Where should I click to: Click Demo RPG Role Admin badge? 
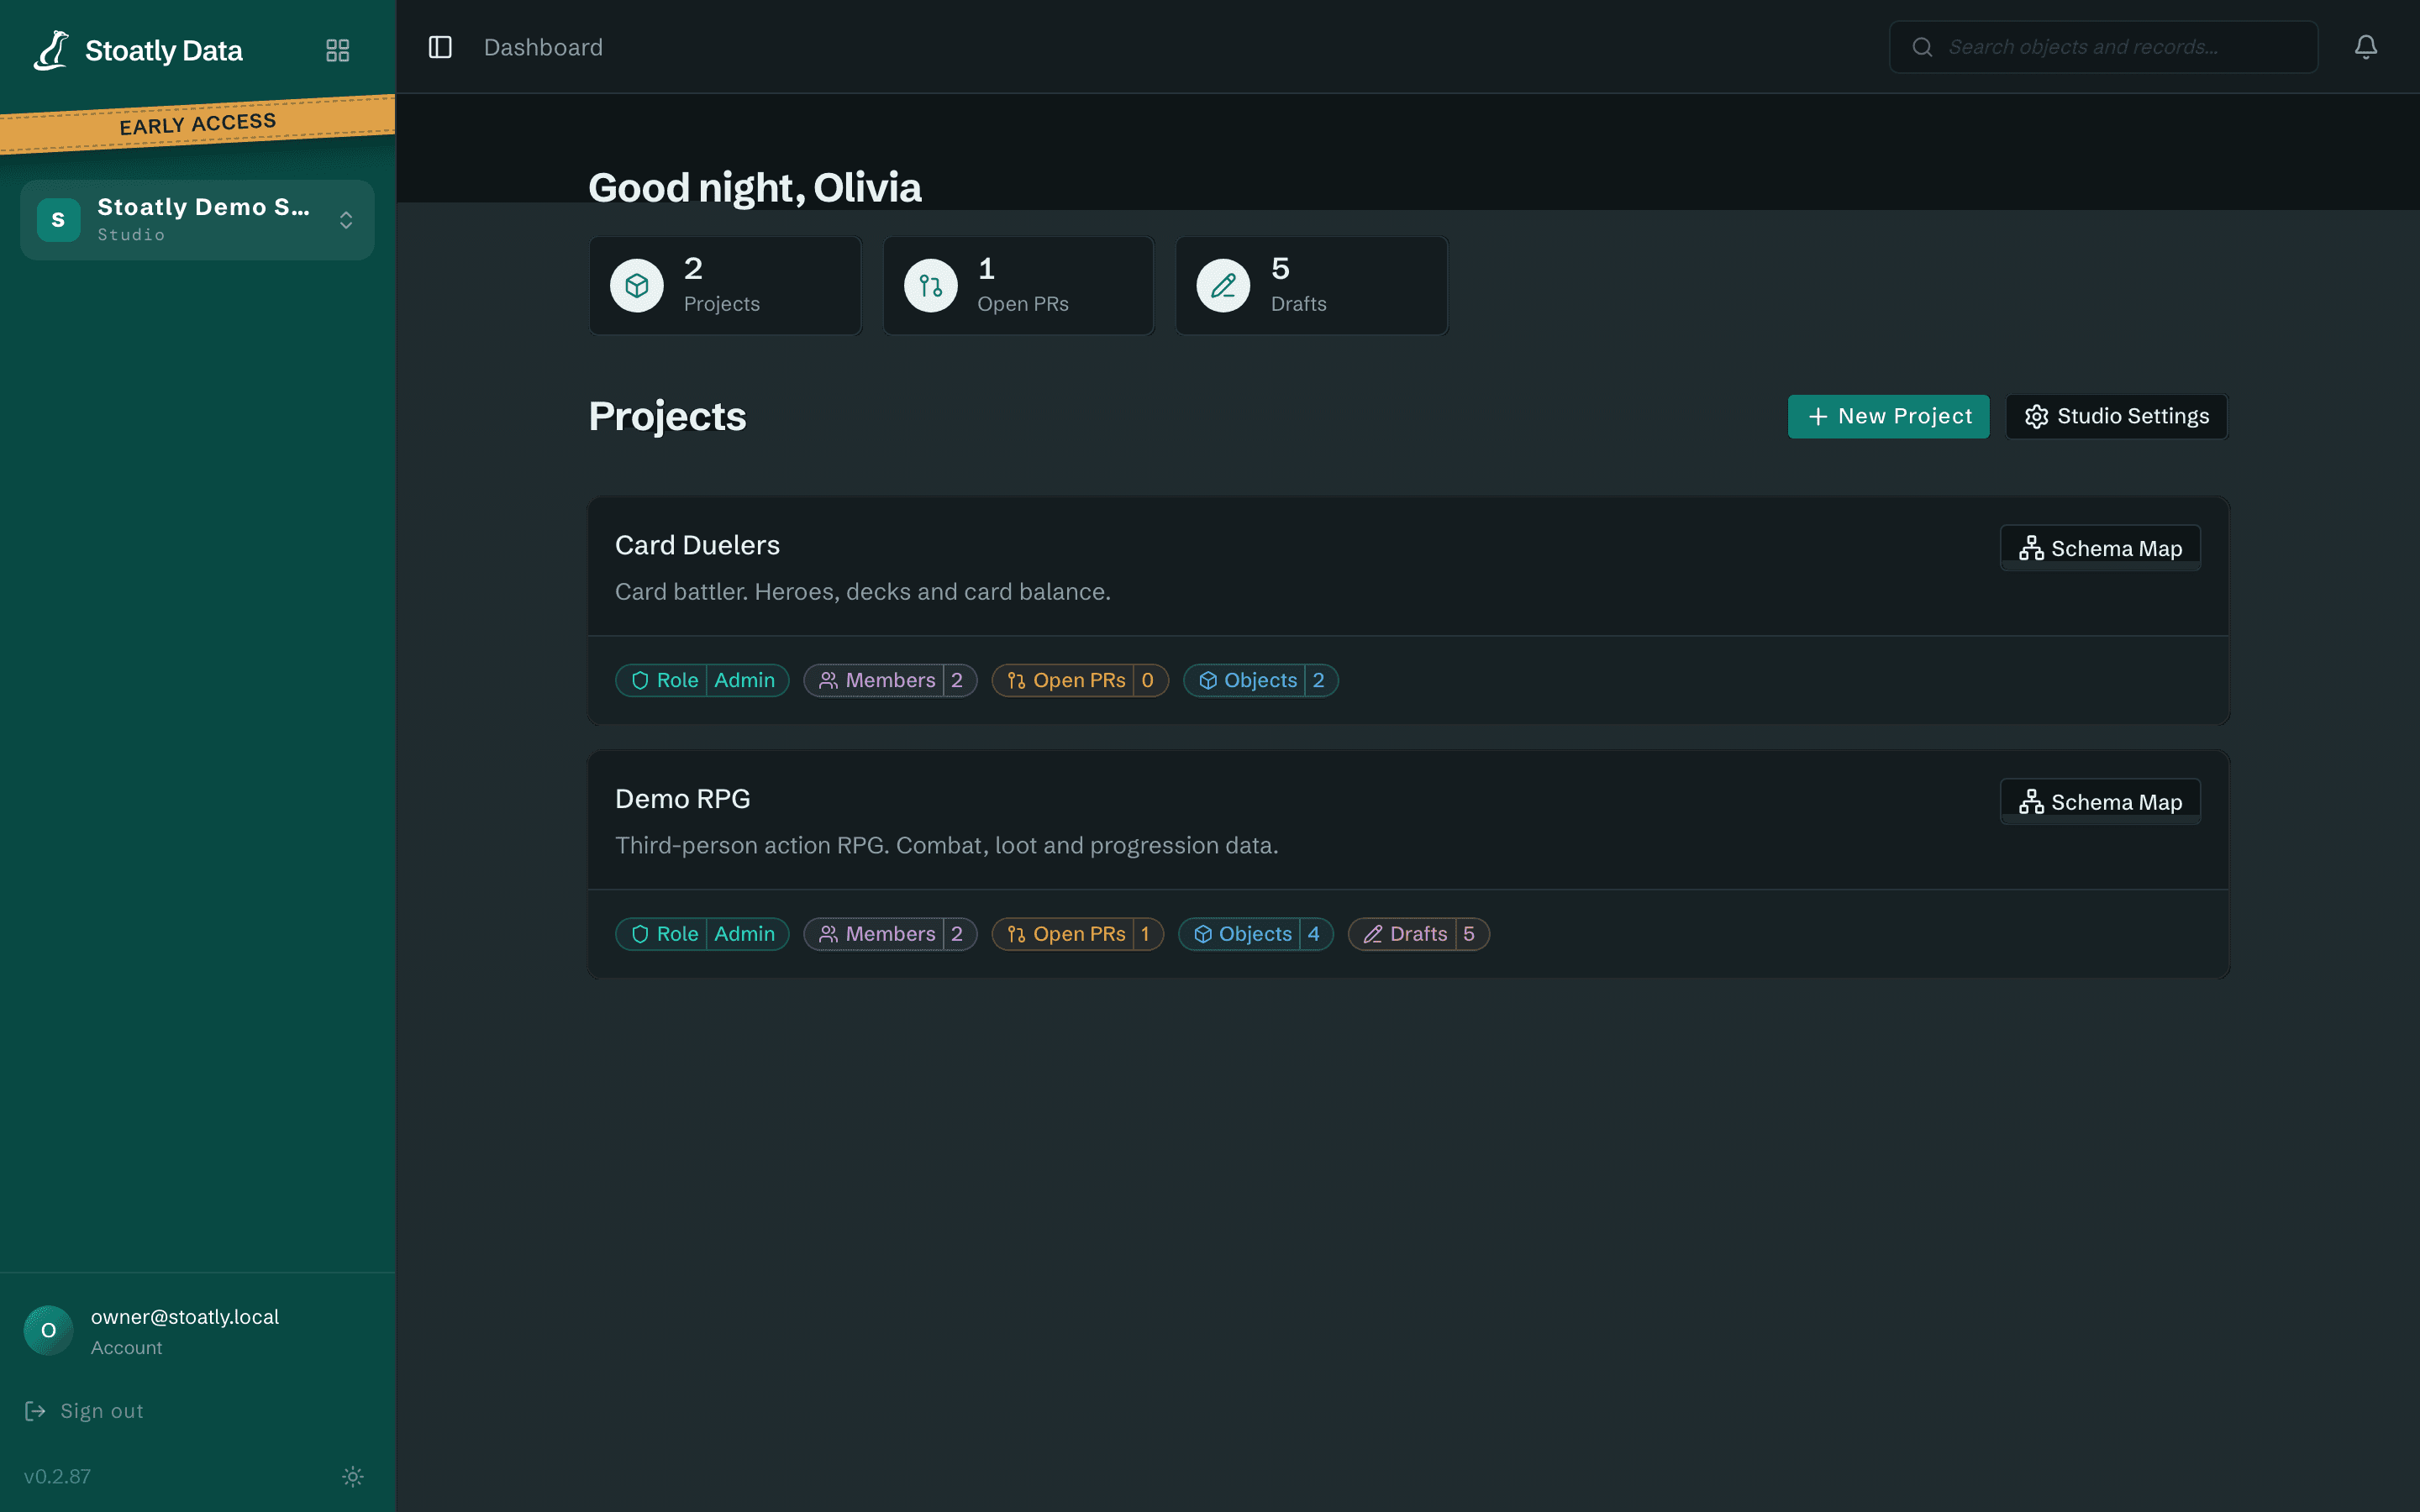pos(702,934)
